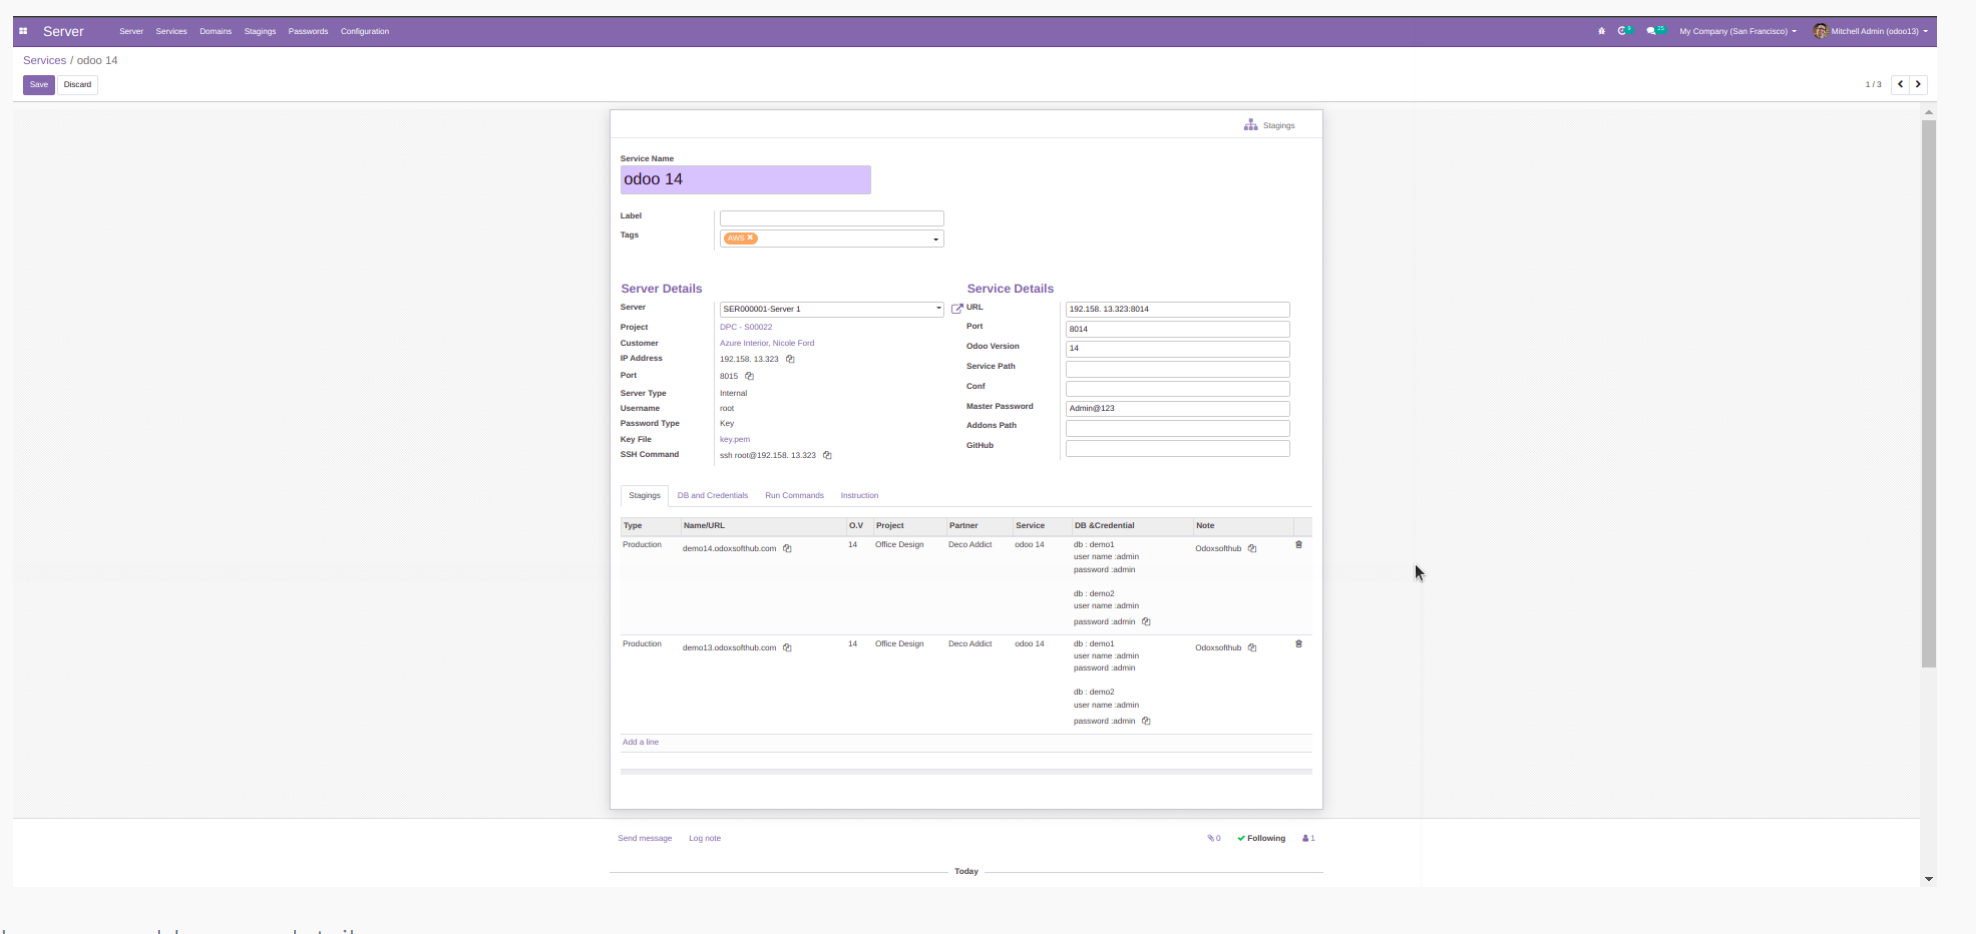
Task: Open Mitchell Admin user menu
Action: point(1871,31)
